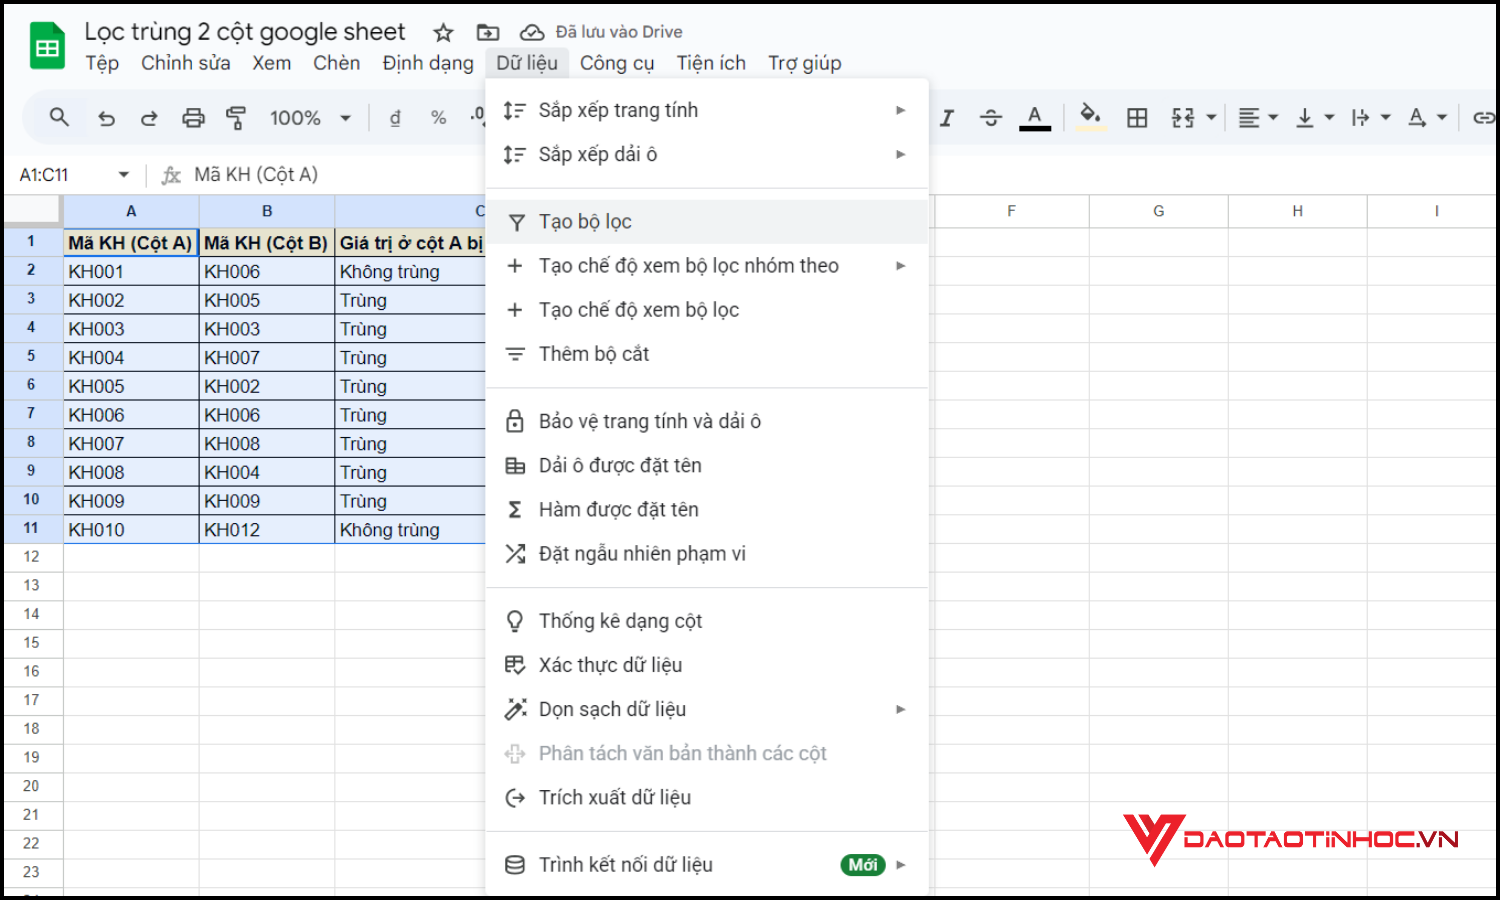The width and height of the screenshot is (1500, 900).
Task: Click Trích xuất dữ liệu
Action: click(x=615, y=797)
